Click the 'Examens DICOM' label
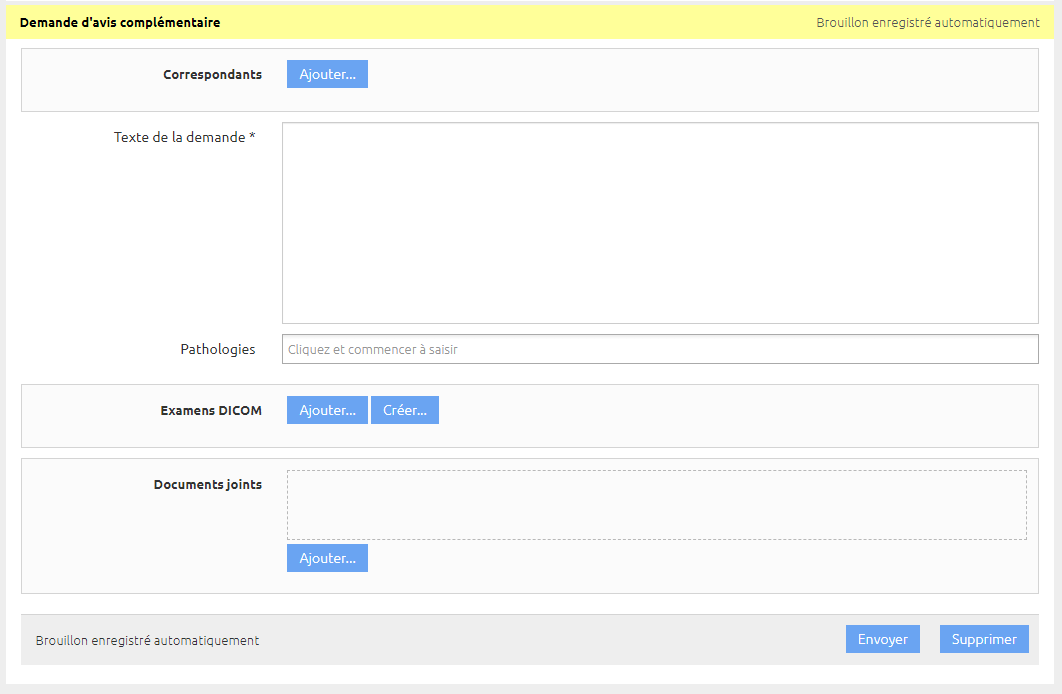 click(211, 410)
